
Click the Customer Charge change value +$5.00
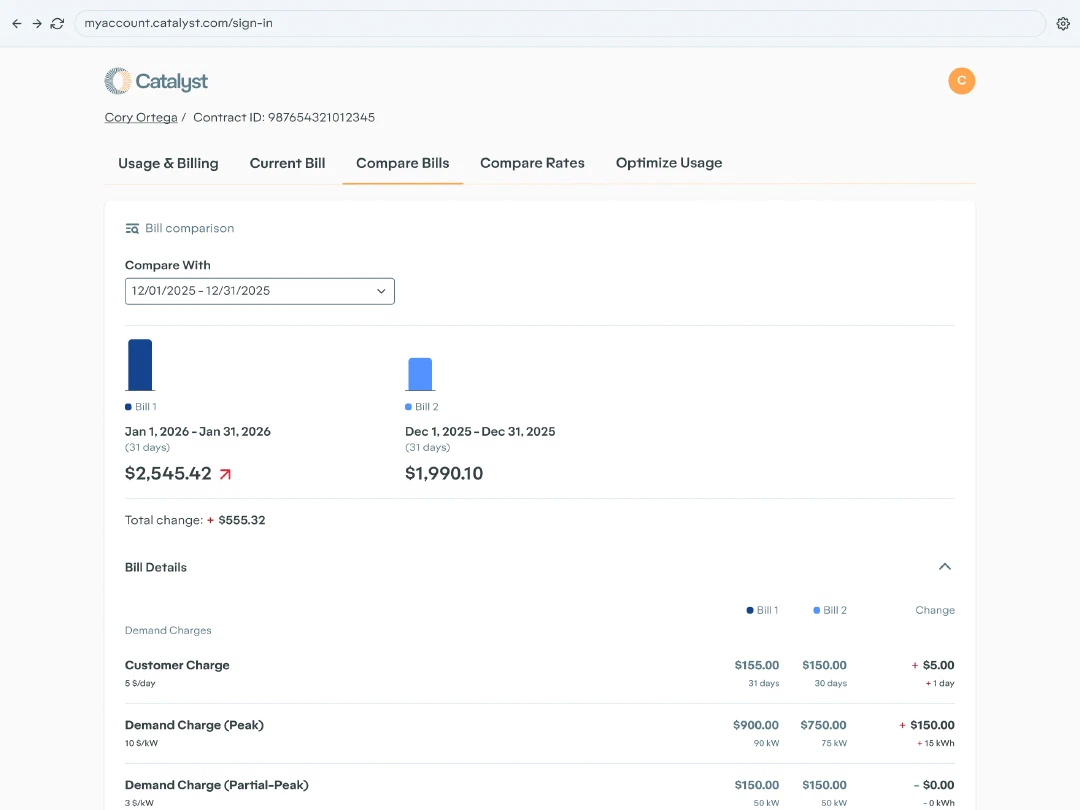click(x=933, y=665)
